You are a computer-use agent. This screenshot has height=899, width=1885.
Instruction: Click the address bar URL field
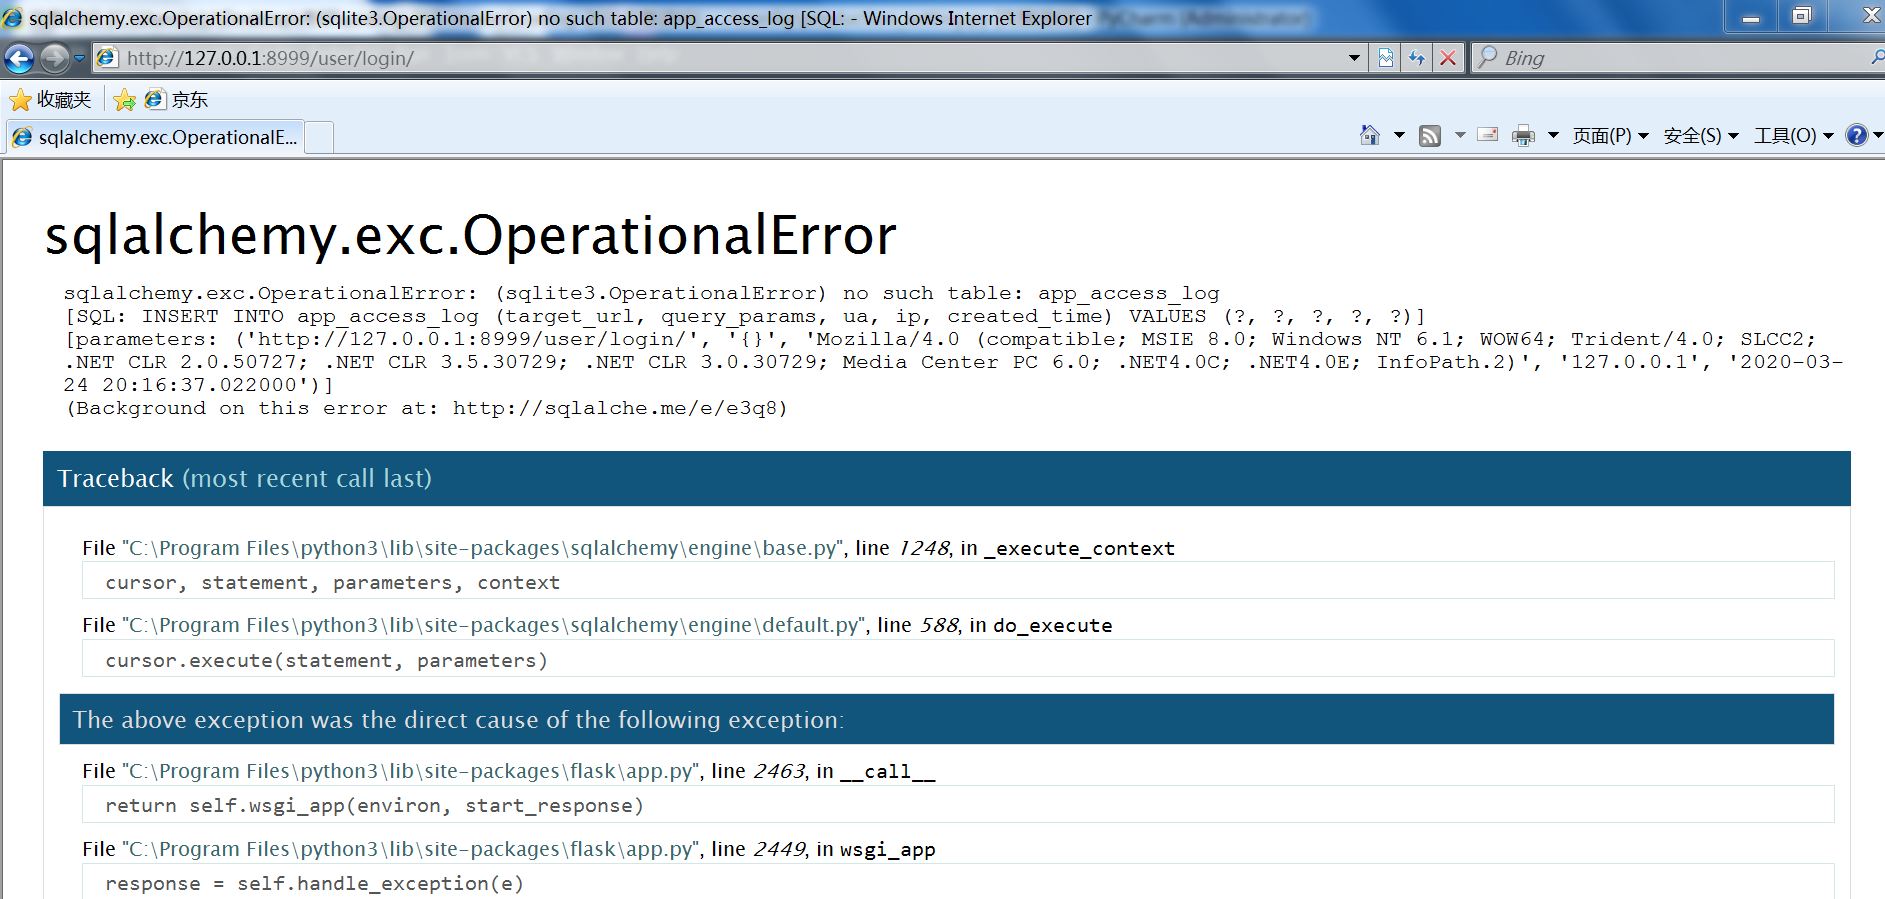pos(730,58)
